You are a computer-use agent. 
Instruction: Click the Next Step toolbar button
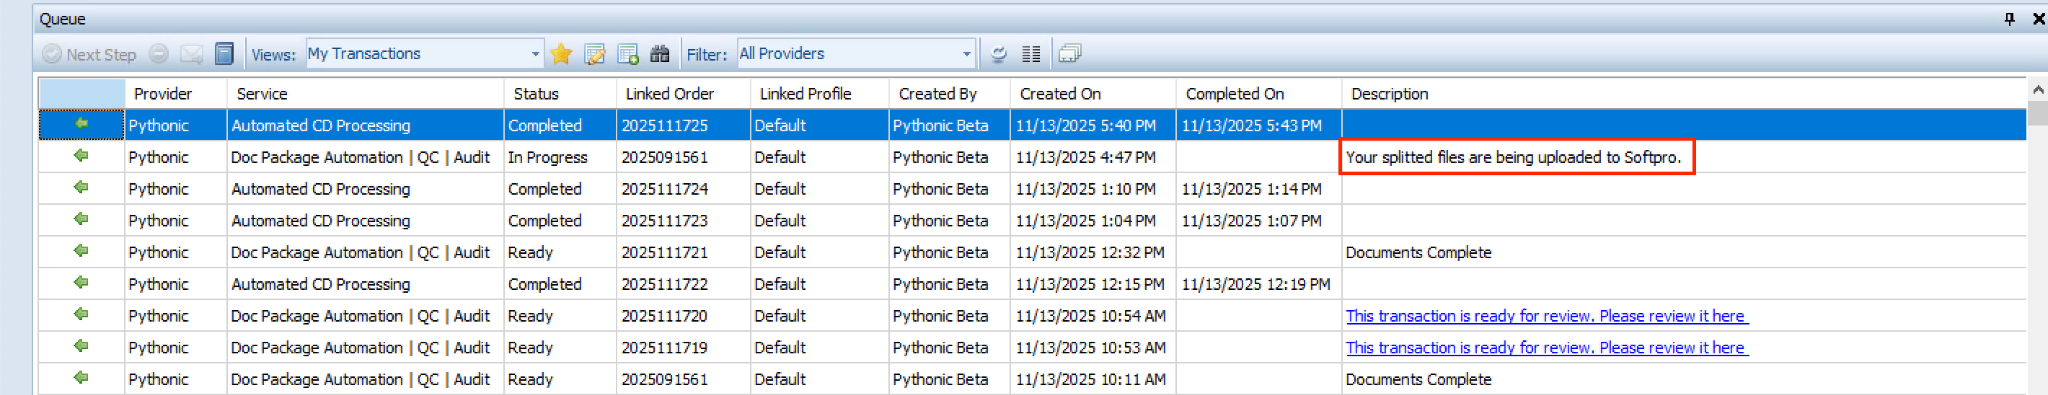pyautogui.click(x=89, y=54)
